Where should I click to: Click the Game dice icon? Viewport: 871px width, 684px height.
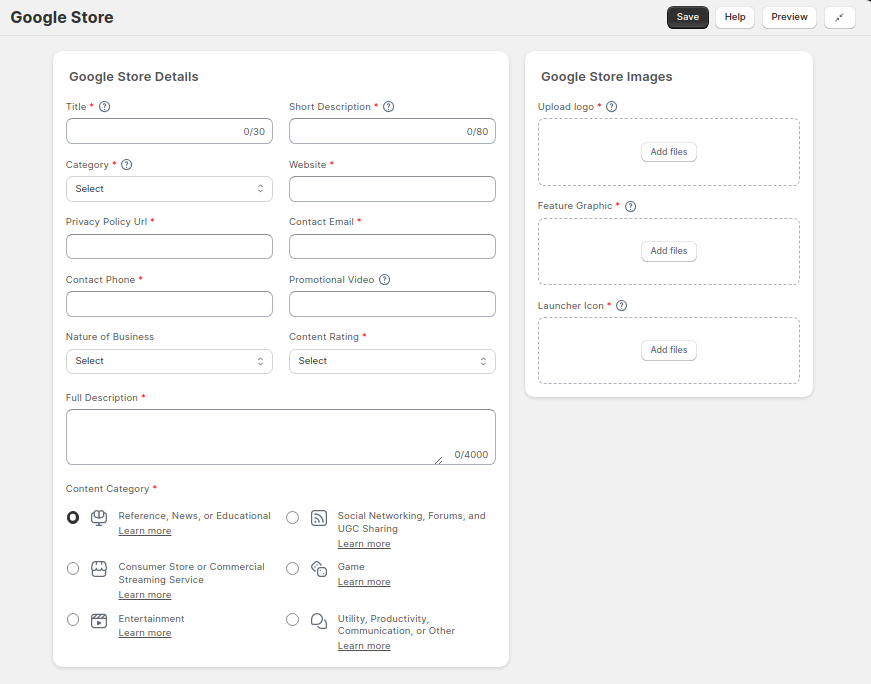click(x=319, y=569)
